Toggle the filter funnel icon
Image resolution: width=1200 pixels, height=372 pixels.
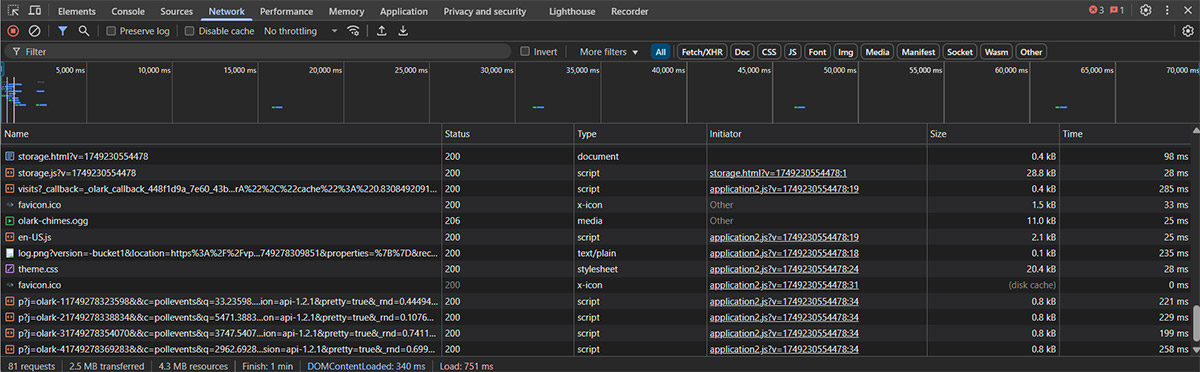62,31
